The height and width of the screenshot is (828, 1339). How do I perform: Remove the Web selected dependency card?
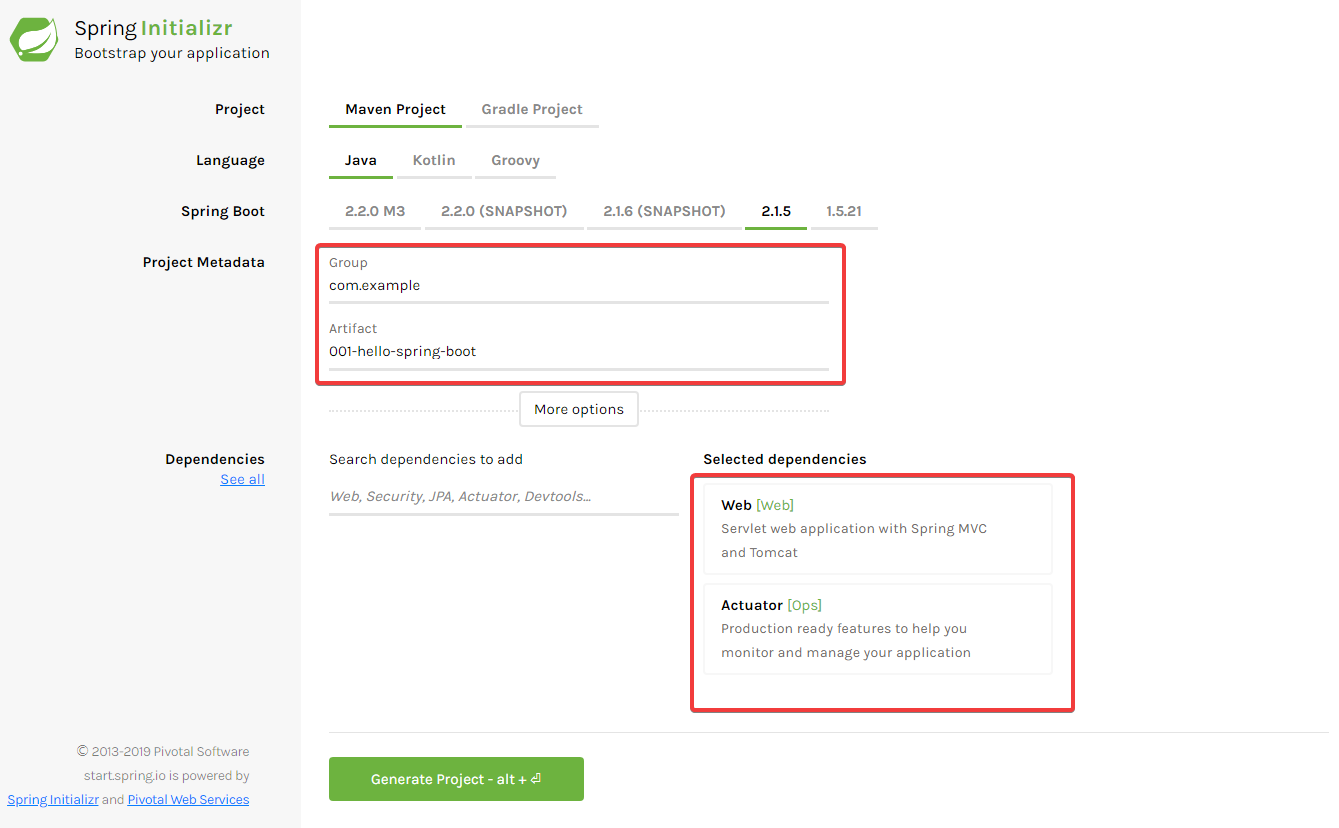pyautogui.click(x=878, y=529)
